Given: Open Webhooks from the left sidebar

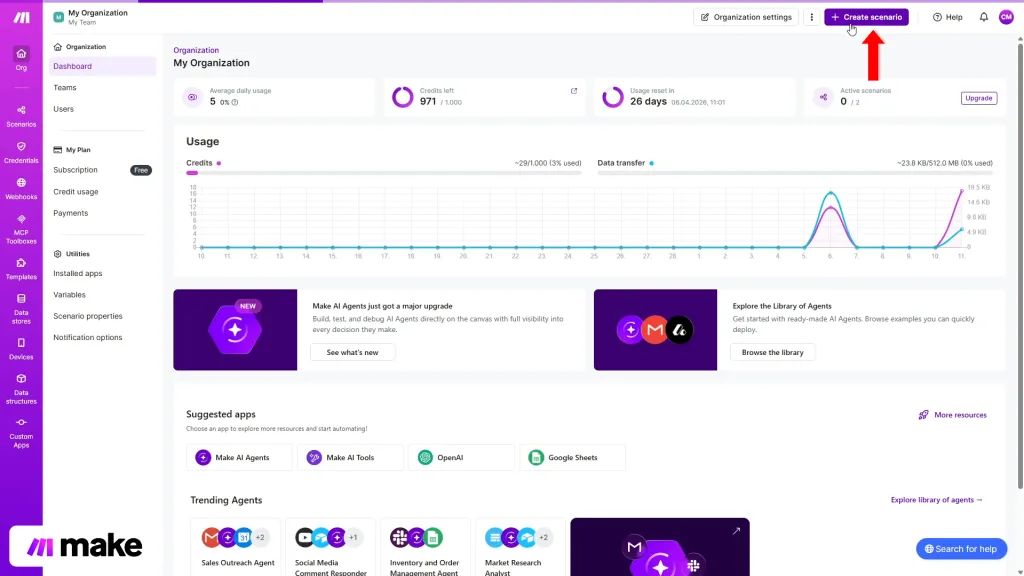Looking at the screenshot, I should tap(21, 189).
